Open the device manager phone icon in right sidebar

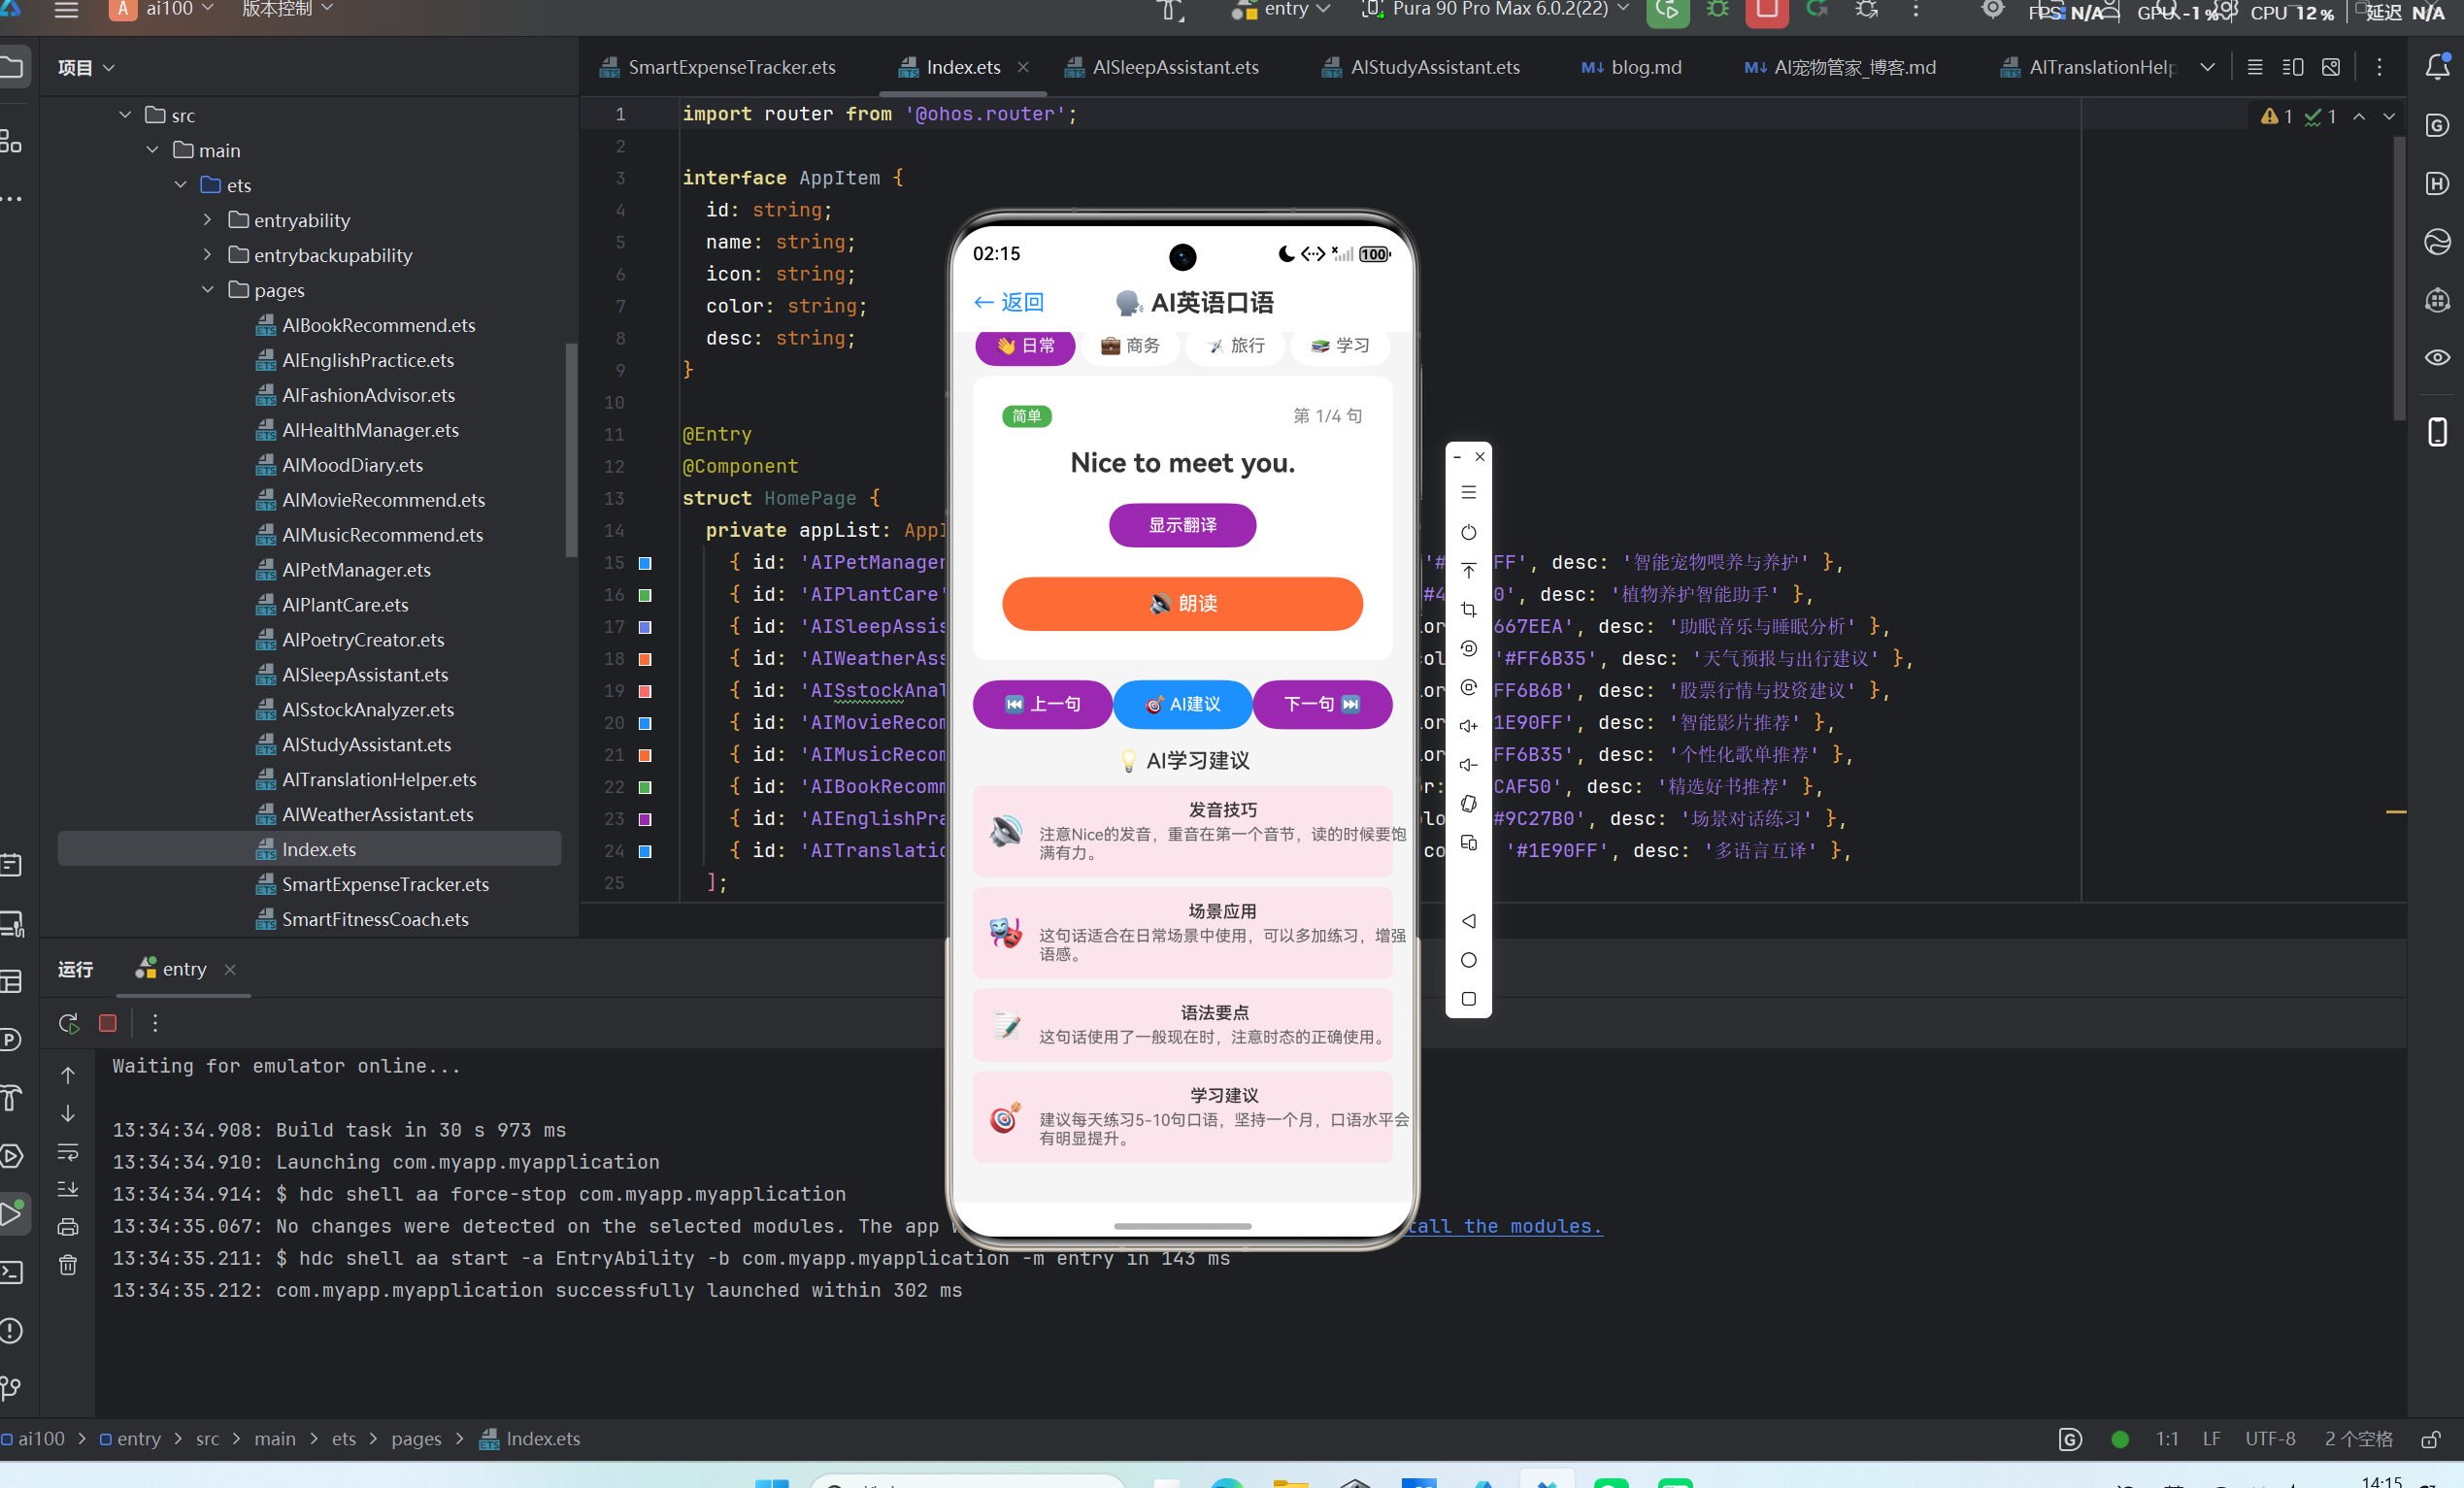(x=2437, y=432)
